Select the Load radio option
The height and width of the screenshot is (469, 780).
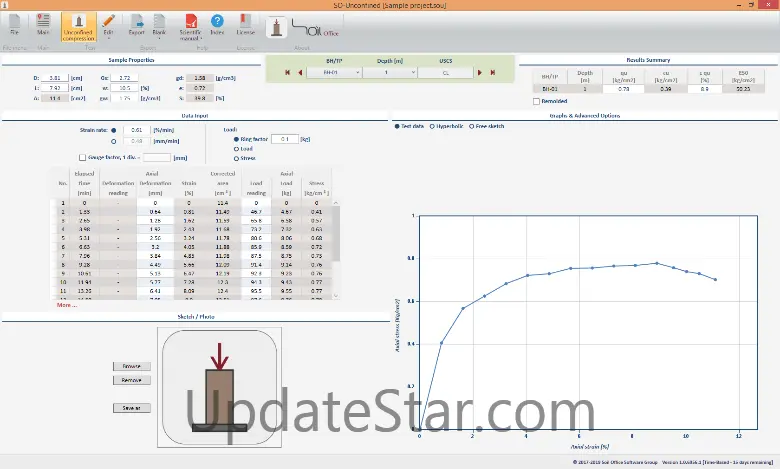tap(236, 149)
